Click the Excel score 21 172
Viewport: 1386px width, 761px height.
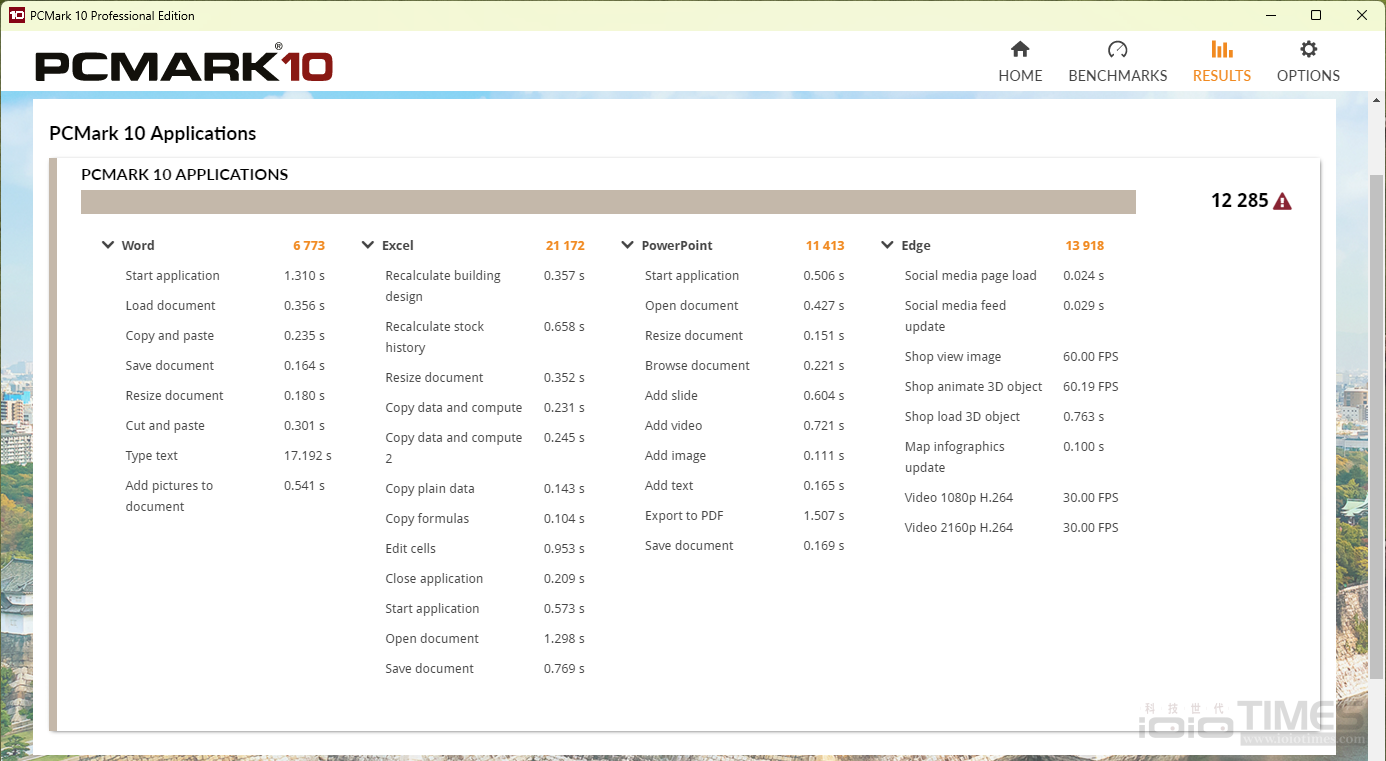(x=565, y=245)
